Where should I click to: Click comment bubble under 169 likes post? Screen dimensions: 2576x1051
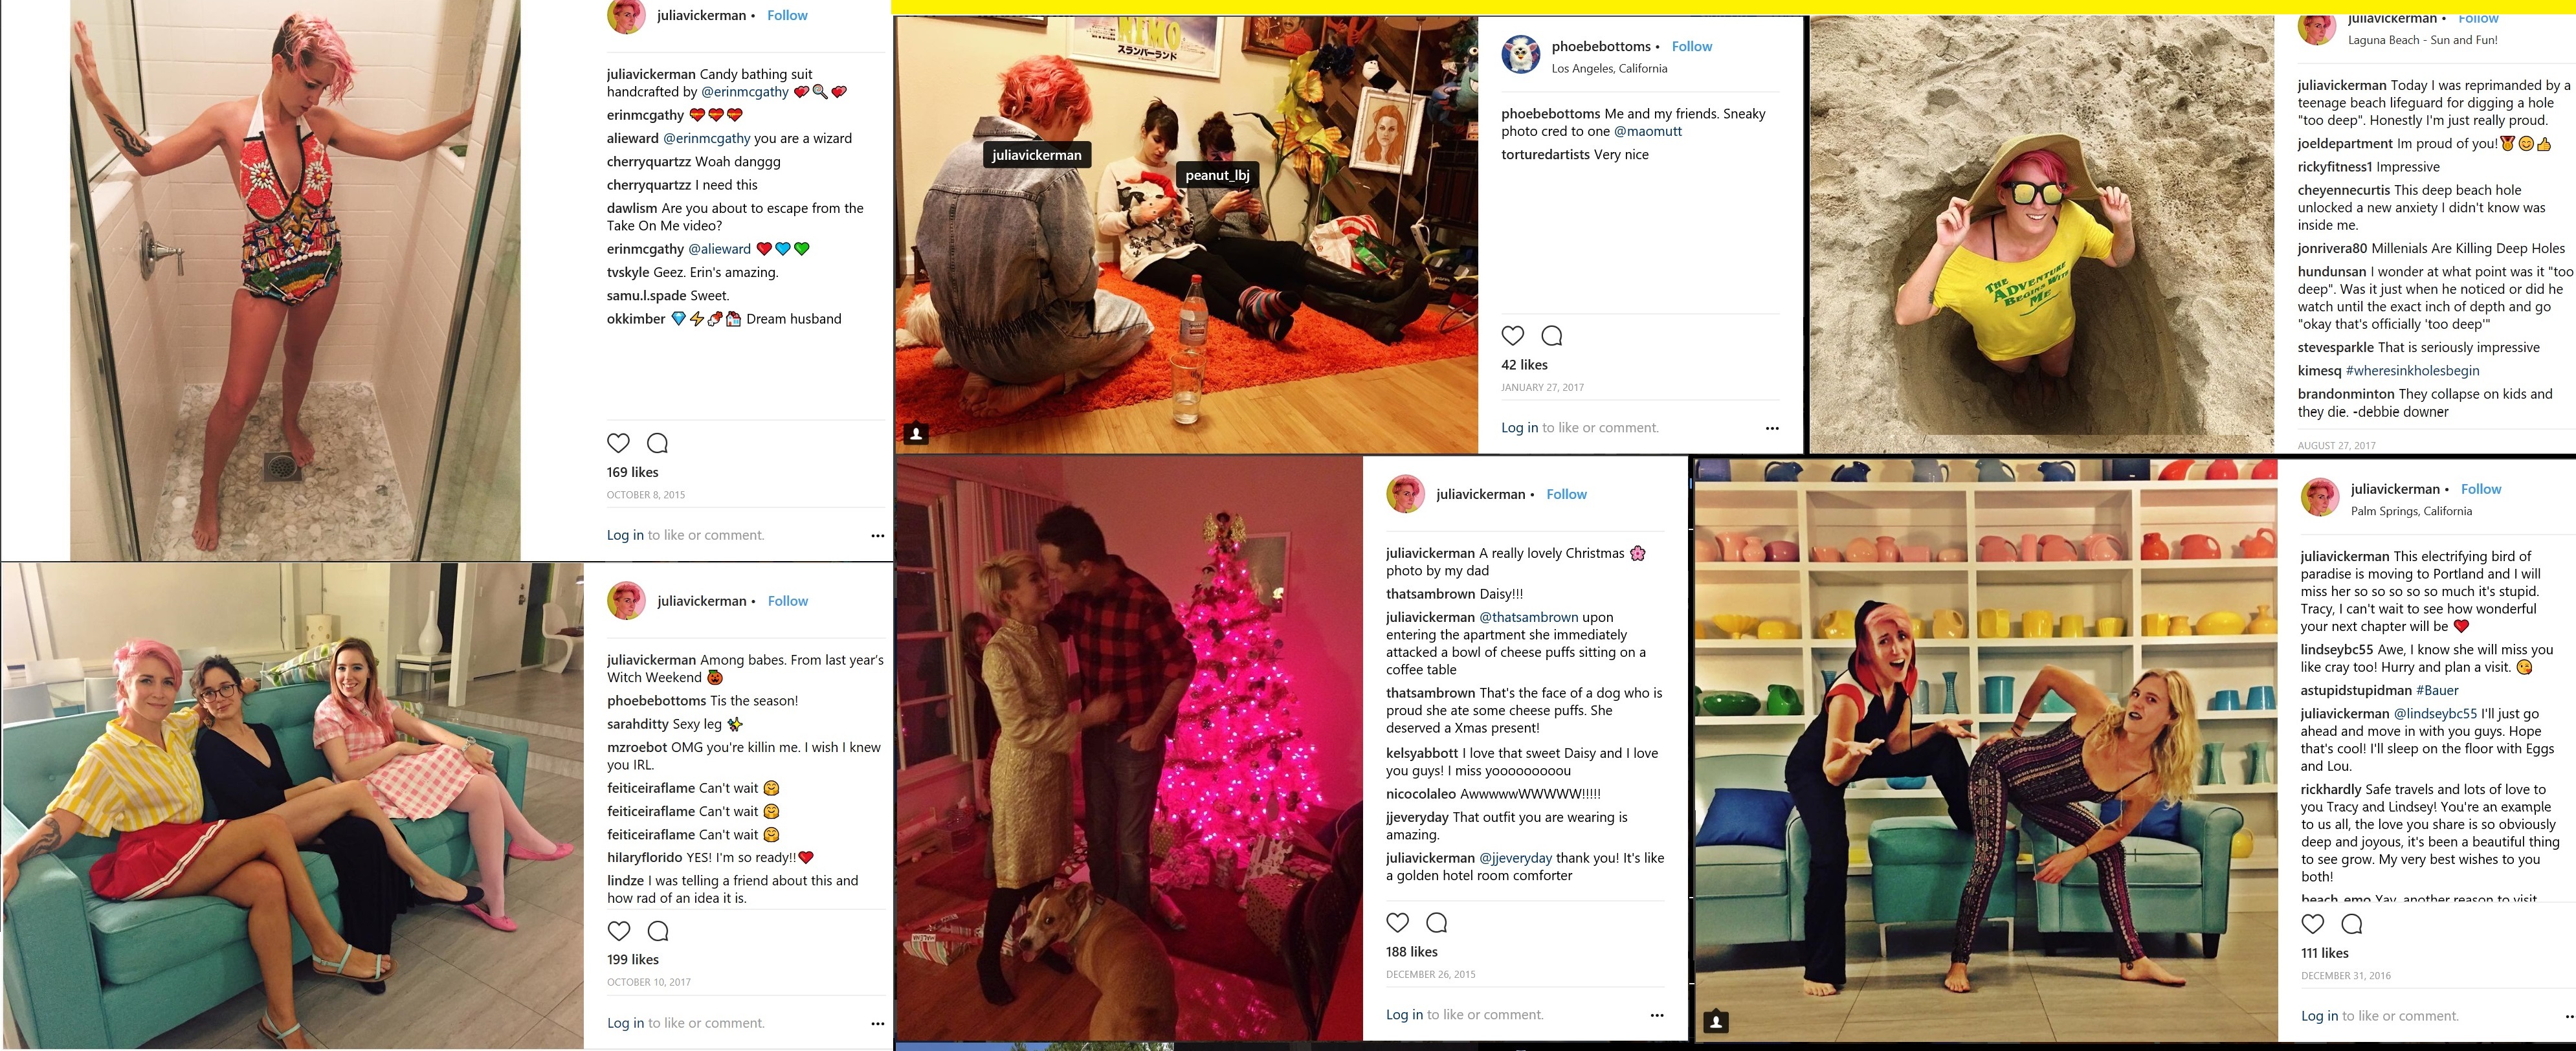click(657, 443)
